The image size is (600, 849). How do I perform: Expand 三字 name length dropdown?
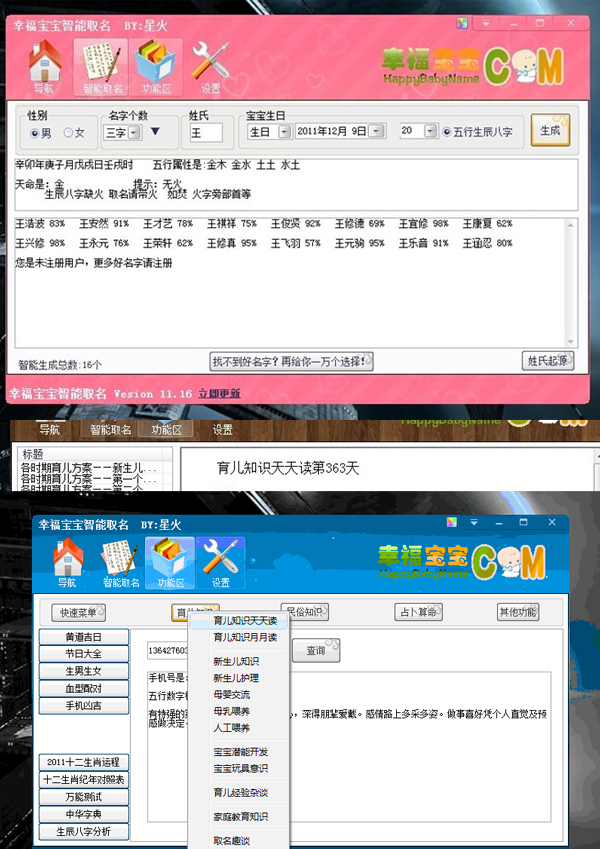[x=134, y=132]
